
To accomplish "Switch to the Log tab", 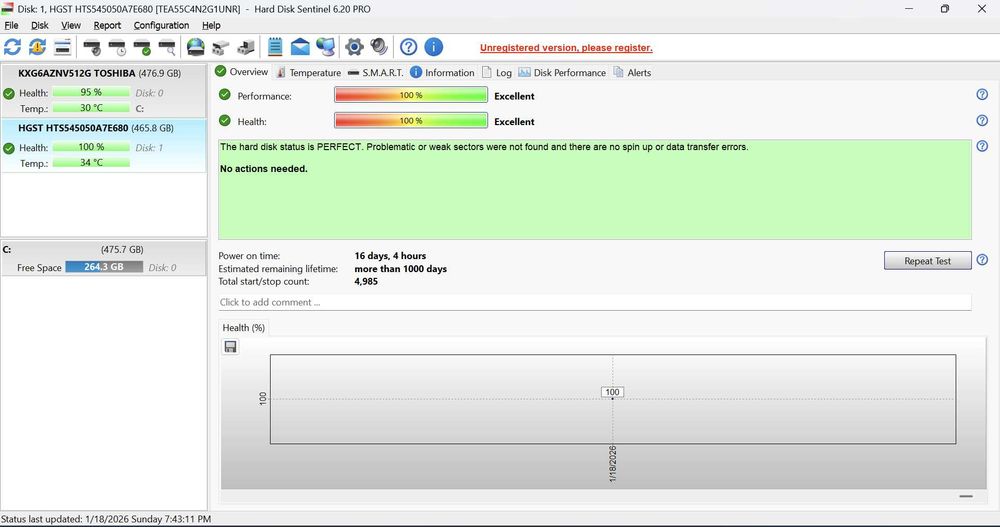I will click(497, 73).
